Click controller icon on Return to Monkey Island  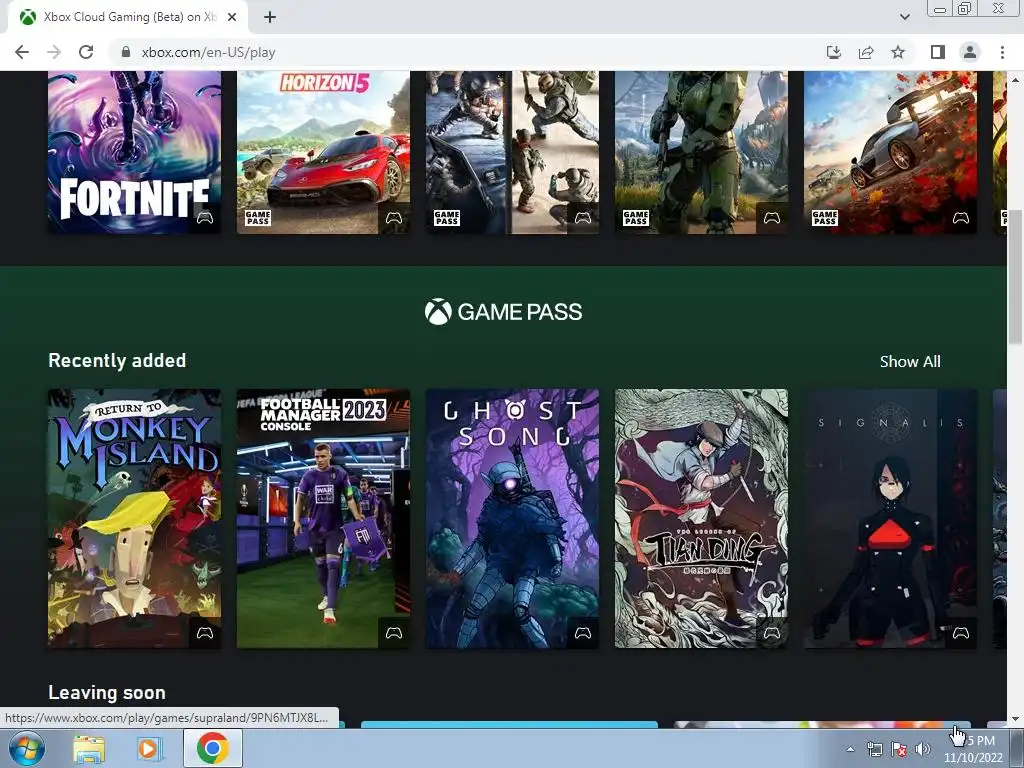(205, 633)
